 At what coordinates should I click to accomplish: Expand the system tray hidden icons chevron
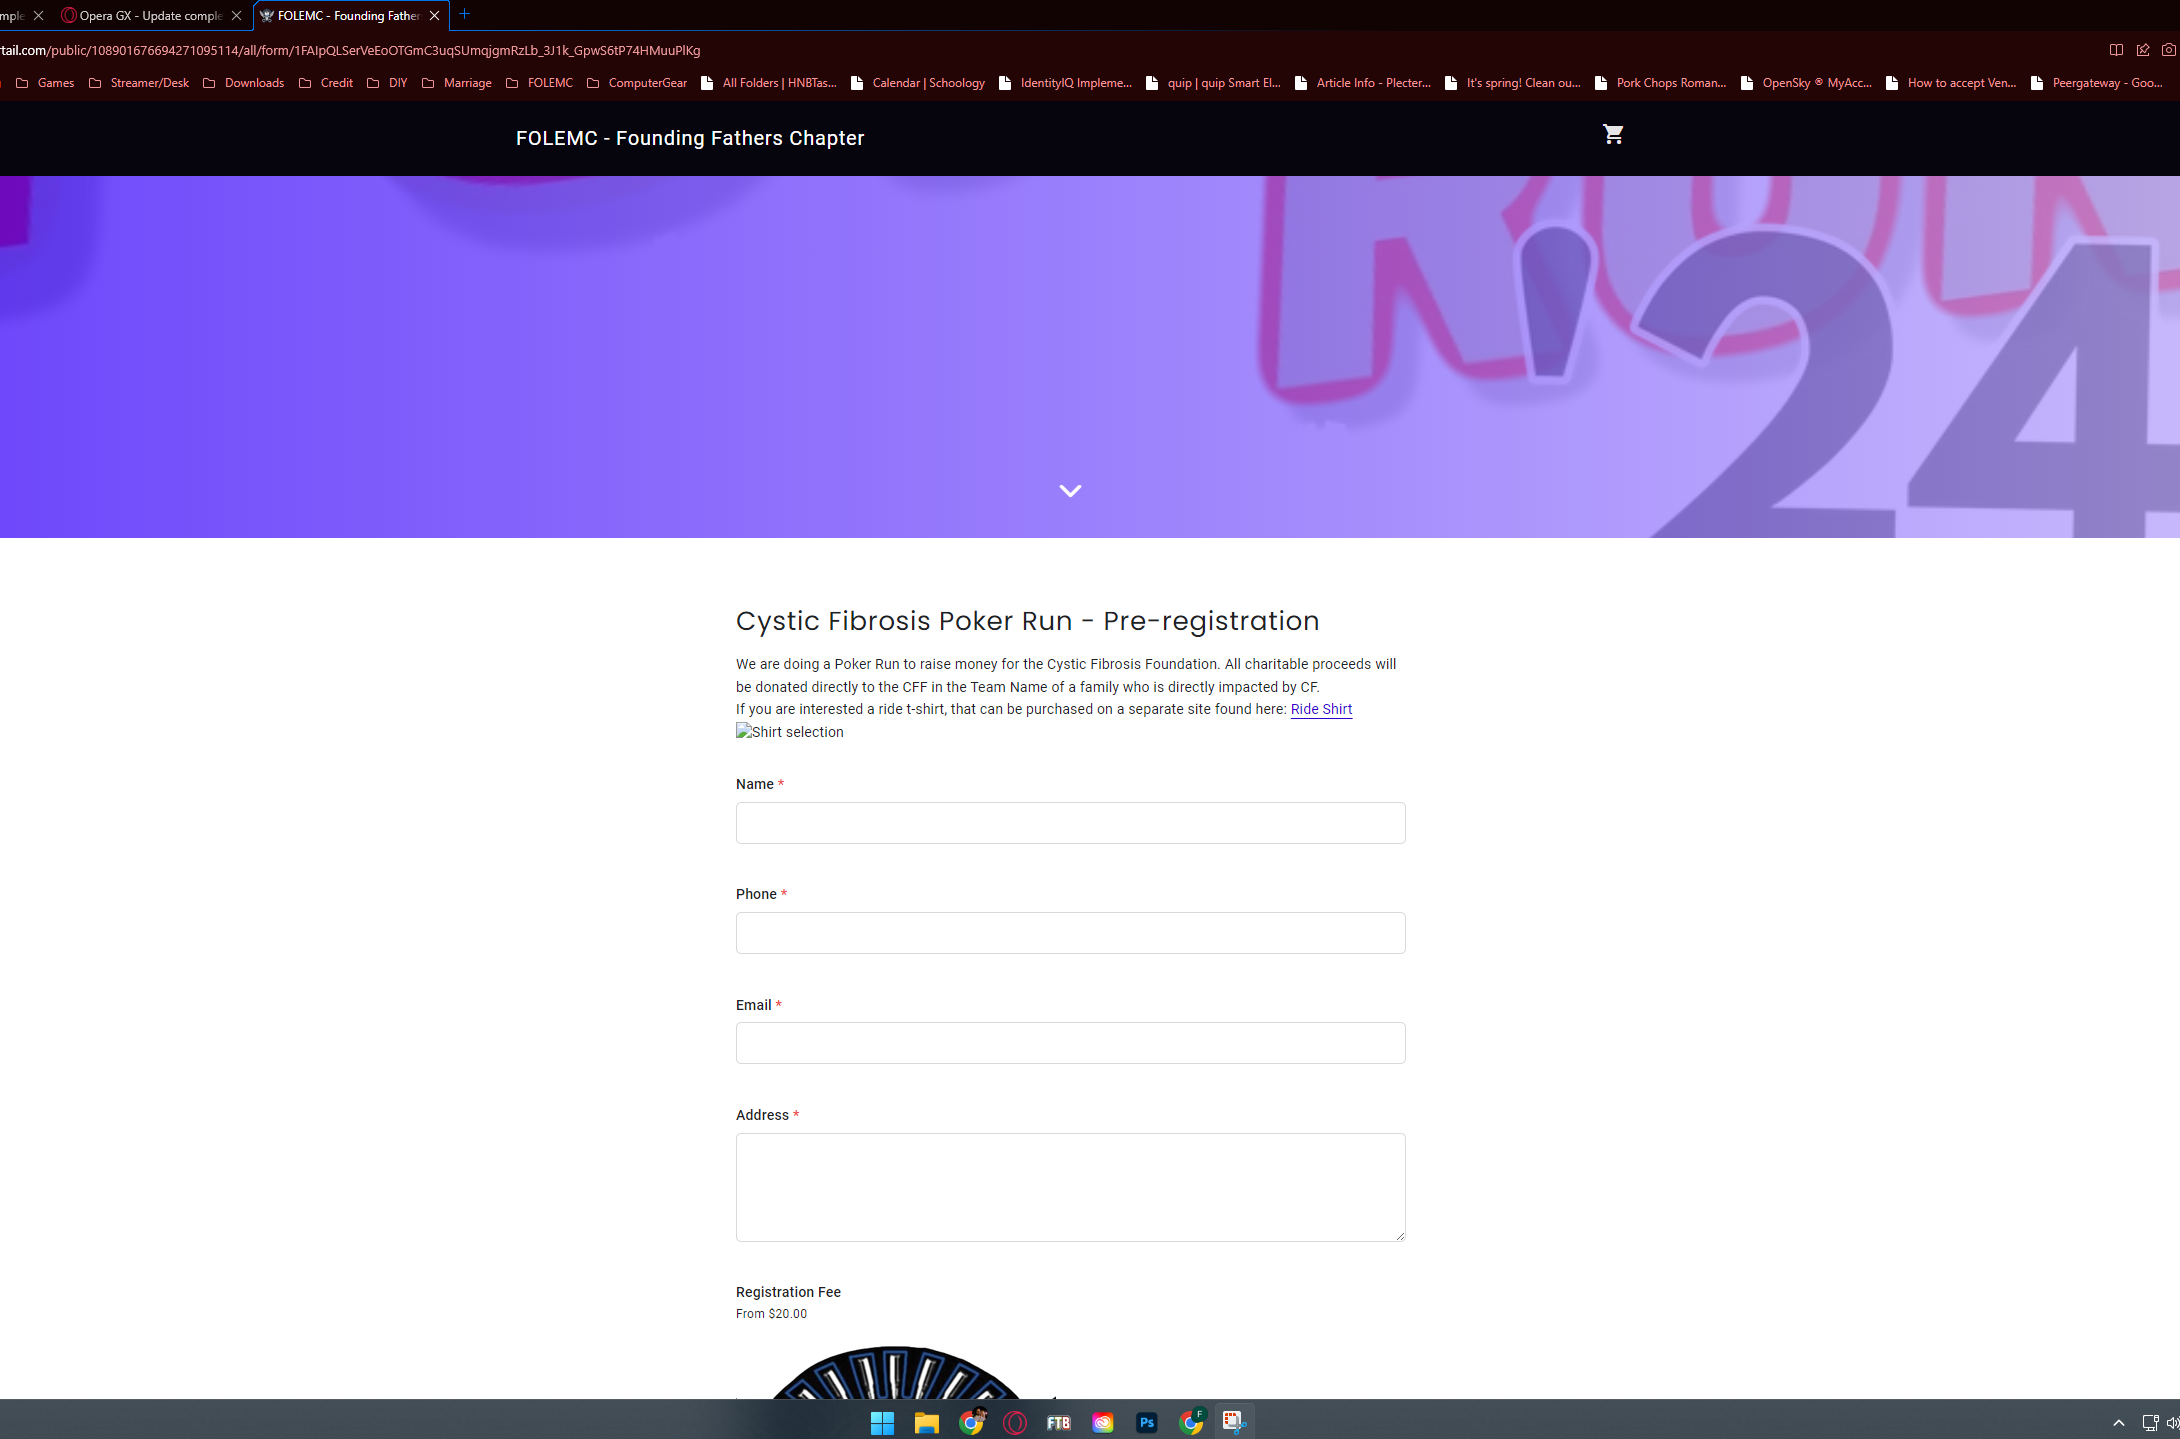pos(2118,1423)
